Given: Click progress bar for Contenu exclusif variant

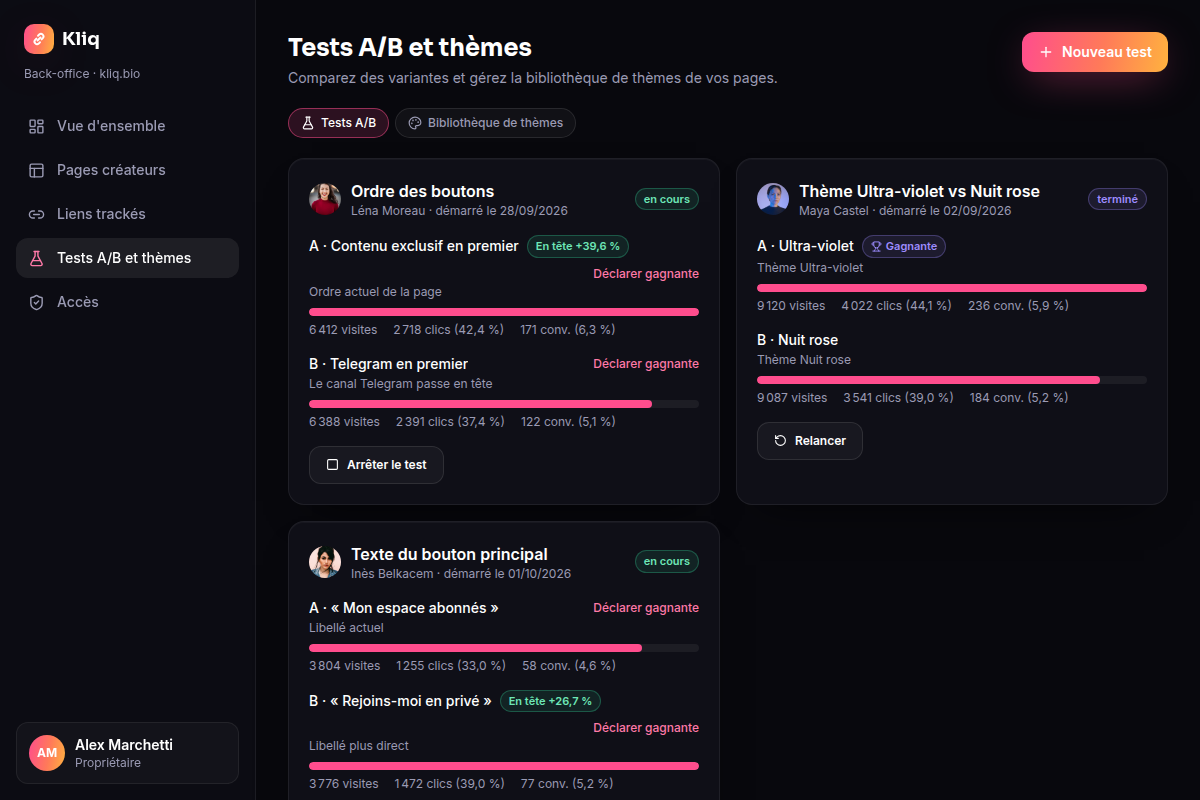Looking at the screenshot, I should pos(504,312).
